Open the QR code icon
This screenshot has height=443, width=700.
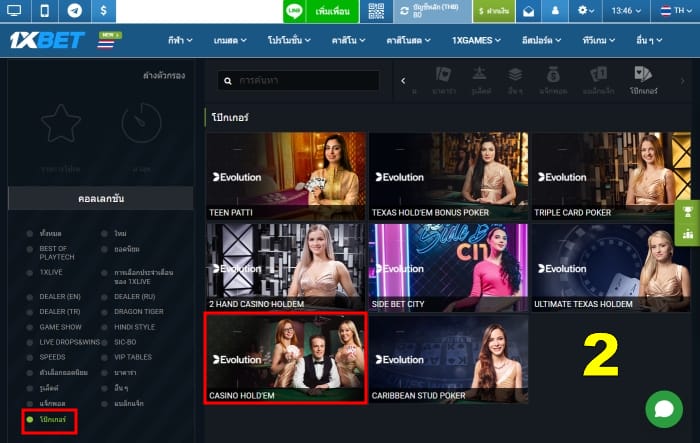(x=376, y=11)
